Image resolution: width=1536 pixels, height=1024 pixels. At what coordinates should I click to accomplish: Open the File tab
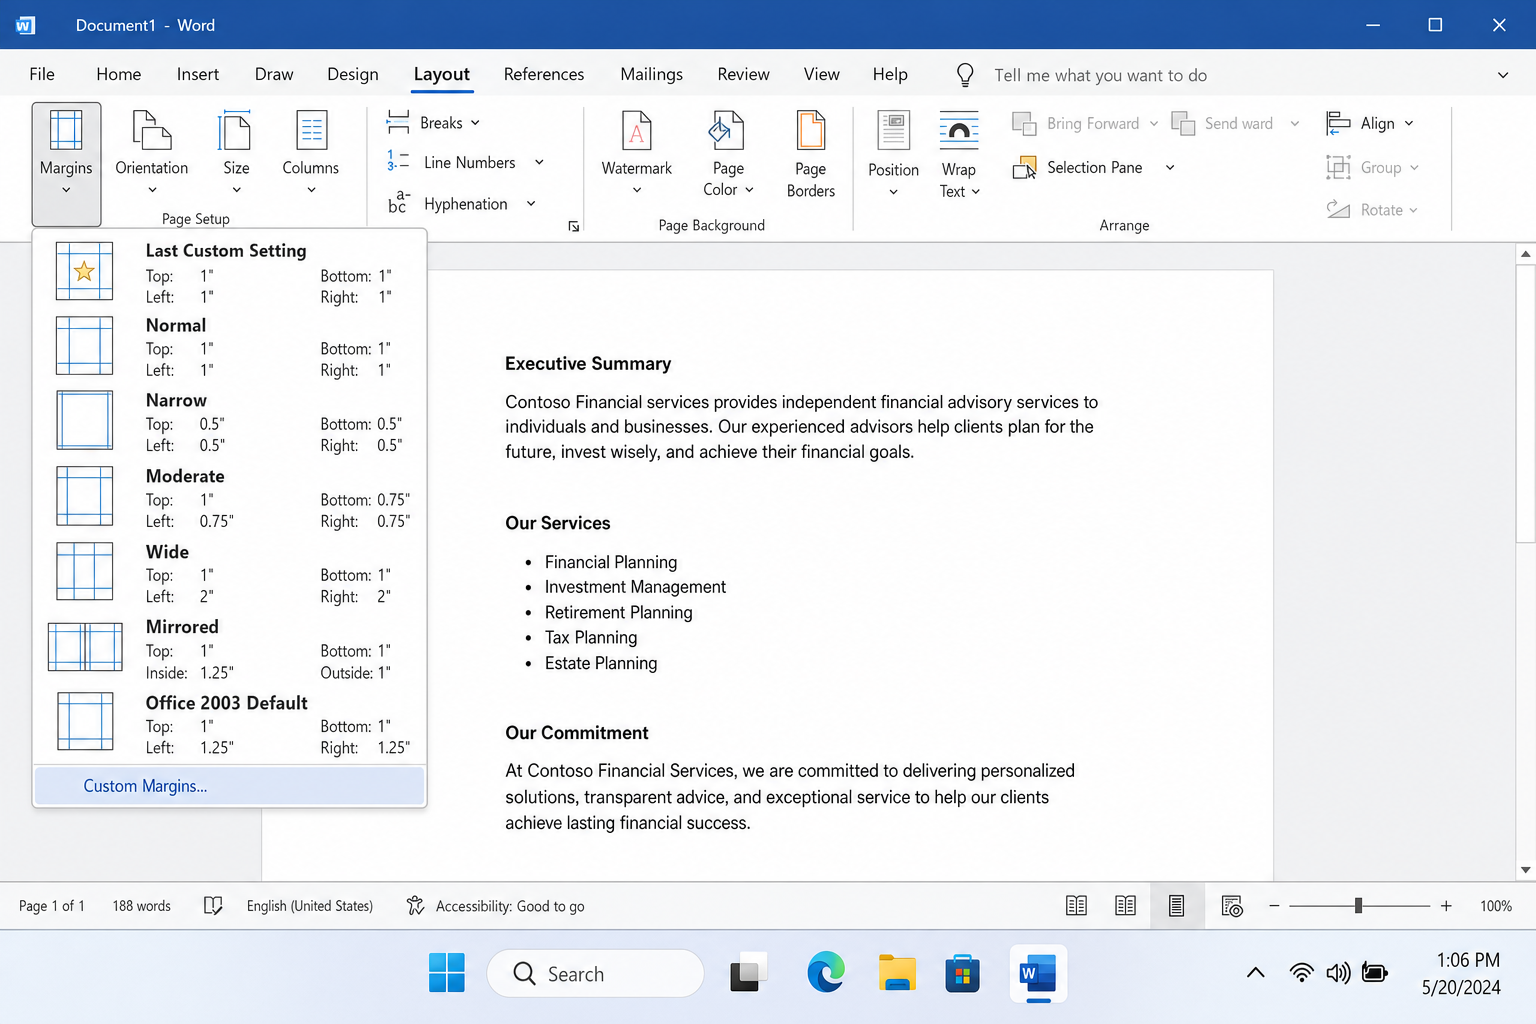coord(42,74)
